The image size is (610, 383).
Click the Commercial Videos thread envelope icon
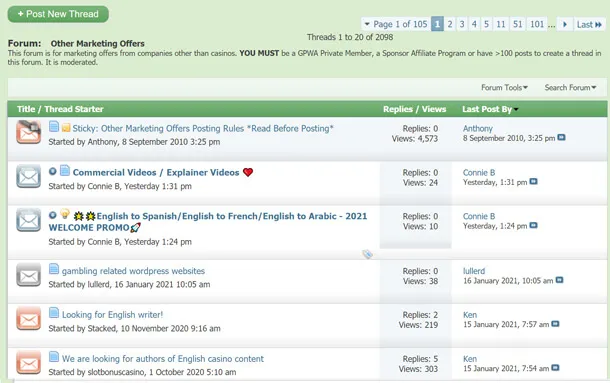click(28, 176)
